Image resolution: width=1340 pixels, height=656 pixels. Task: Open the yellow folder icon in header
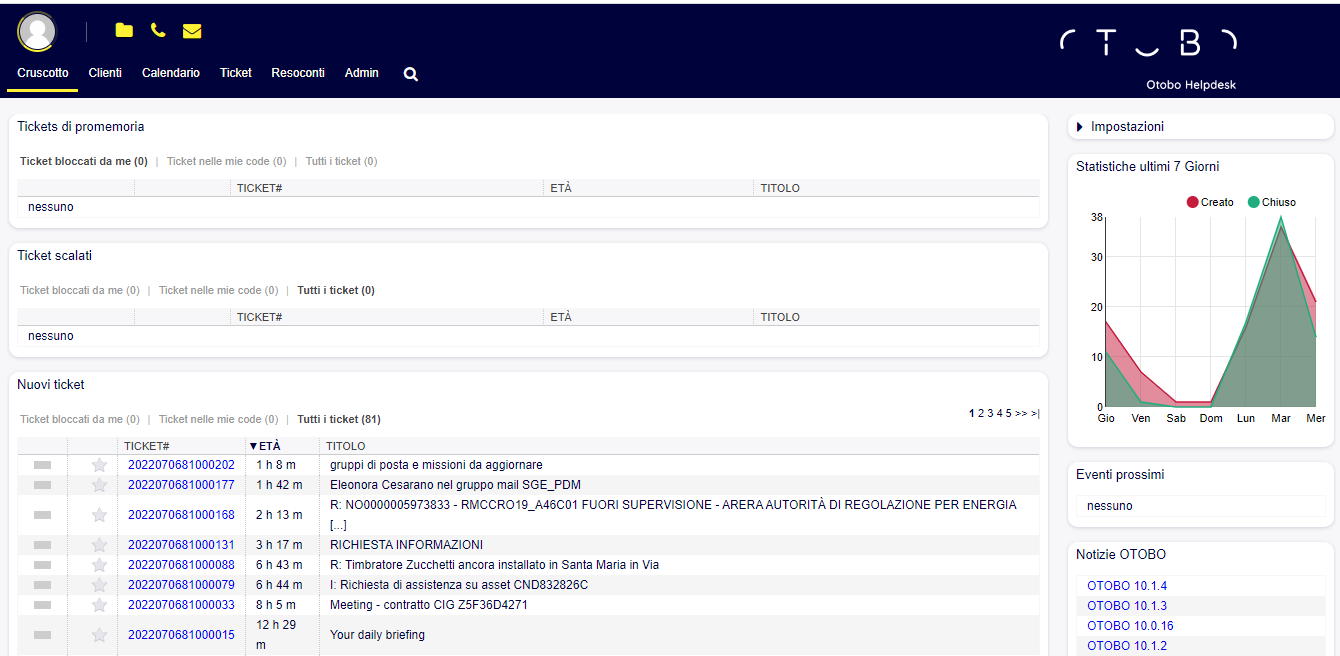[x=124, y=31]
